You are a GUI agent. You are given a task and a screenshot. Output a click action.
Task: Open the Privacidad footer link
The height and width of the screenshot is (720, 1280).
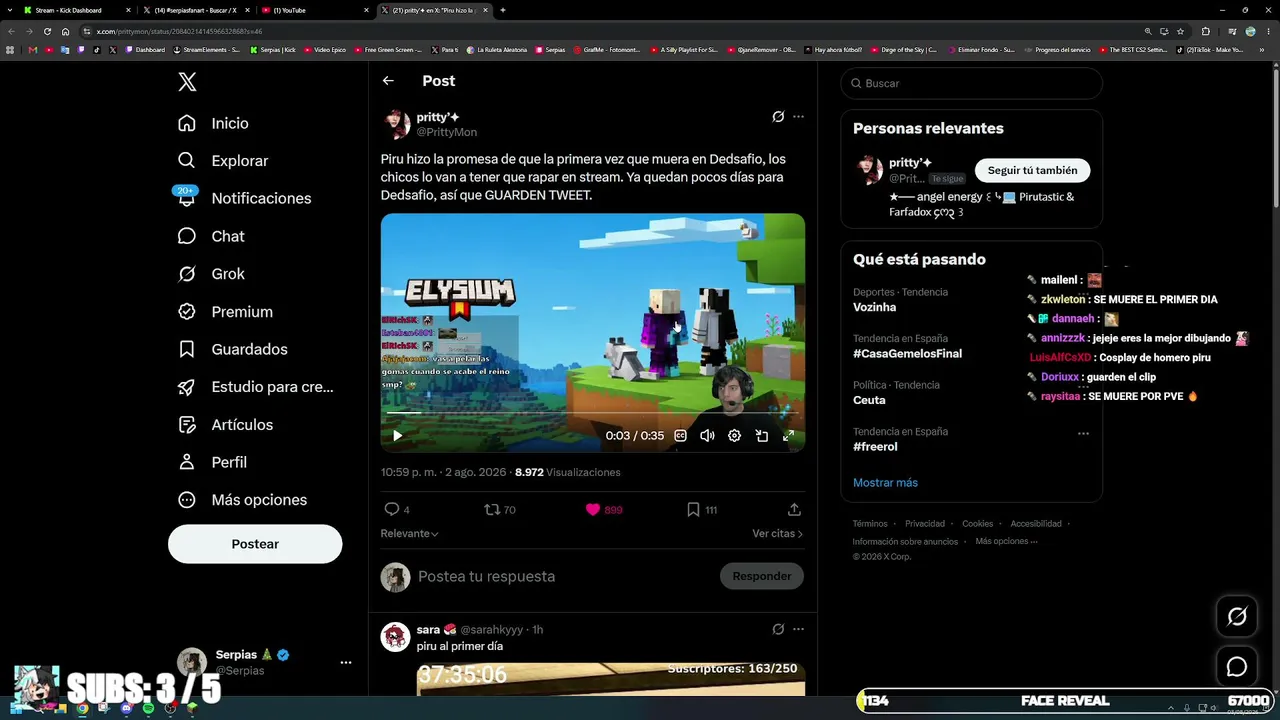925,524
